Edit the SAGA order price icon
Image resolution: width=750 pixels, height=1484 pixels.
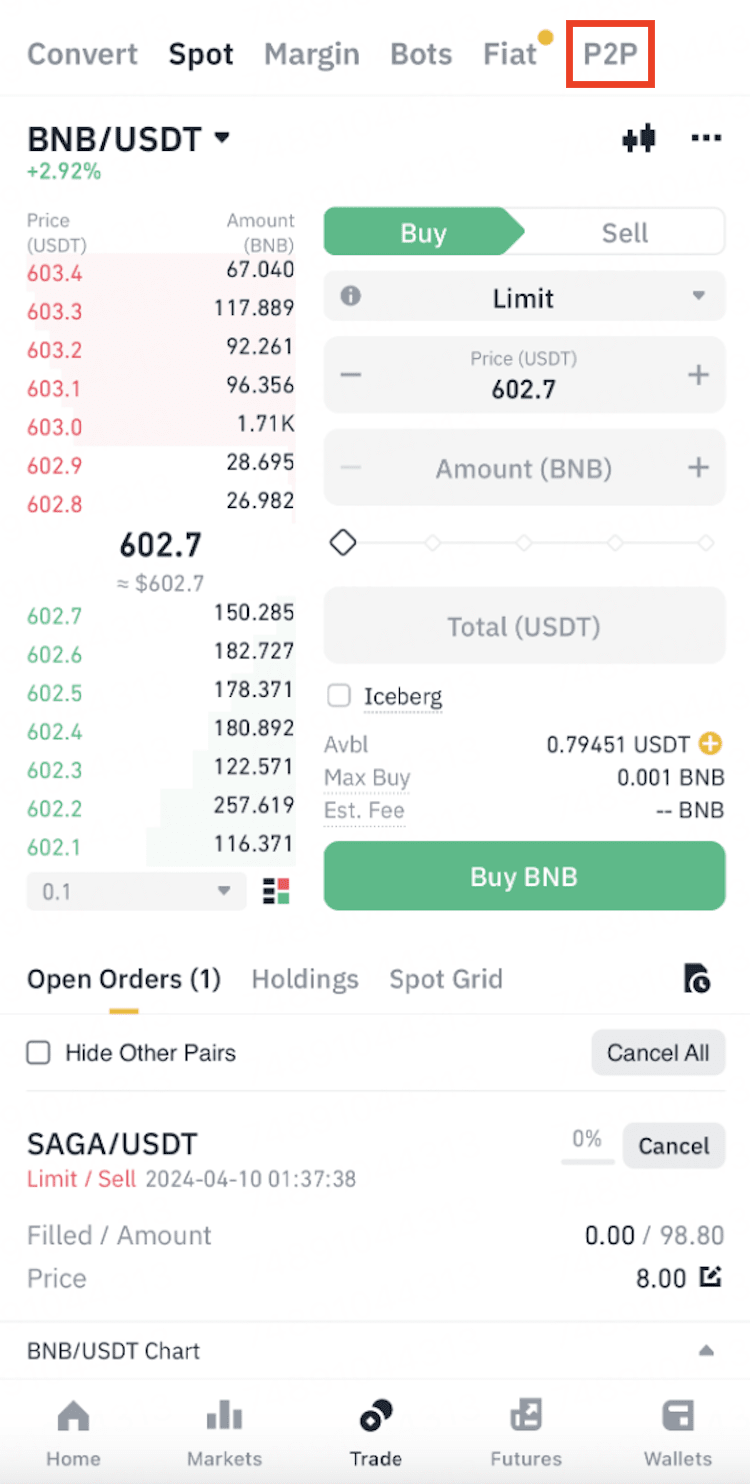click(x=710, y=1277)
